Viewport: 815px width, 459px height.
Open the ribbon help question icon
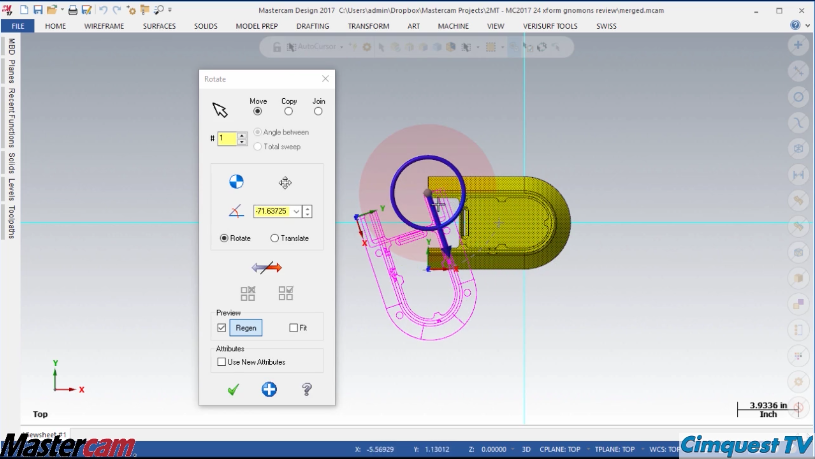(x=795, y=25)
